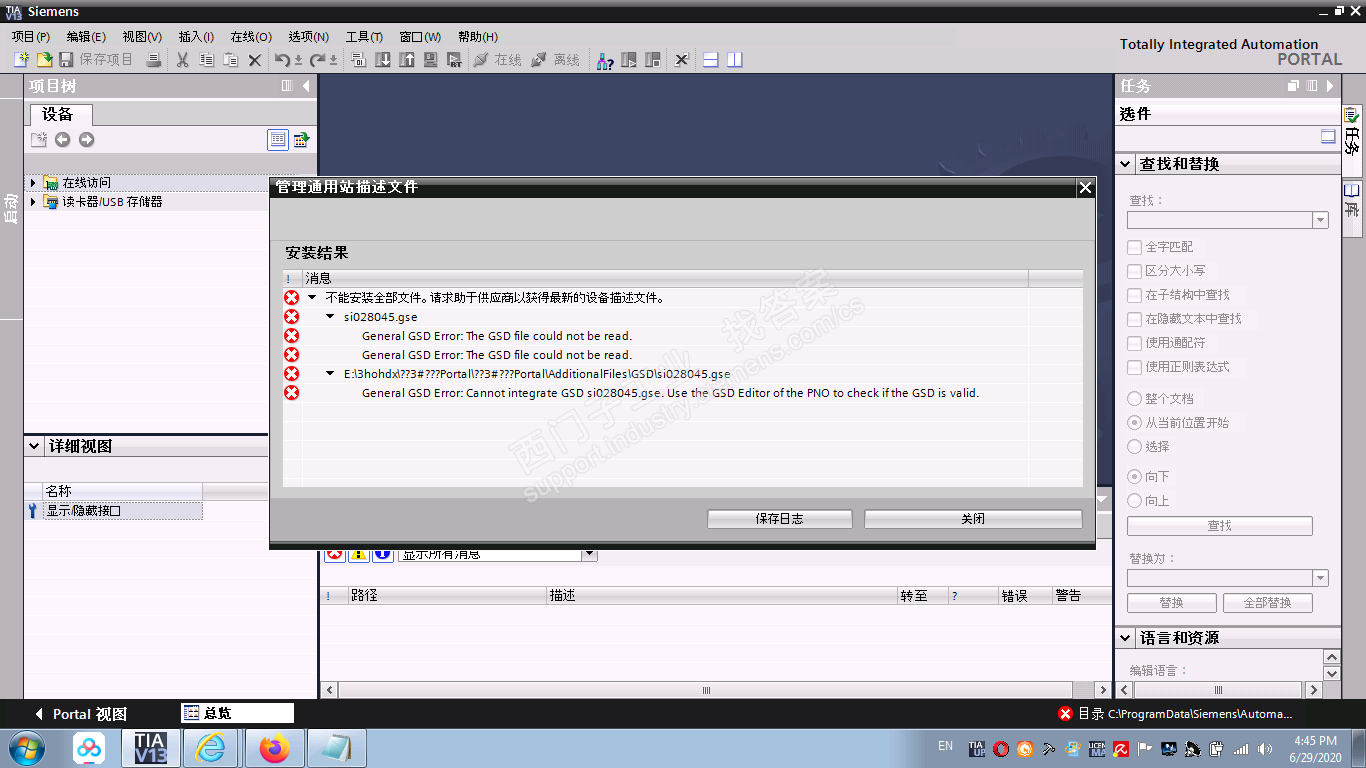This screenshot has width=1366, height=768.
Task: Collapse the 不能安装全部文件 message row
Action: point(312,298)
